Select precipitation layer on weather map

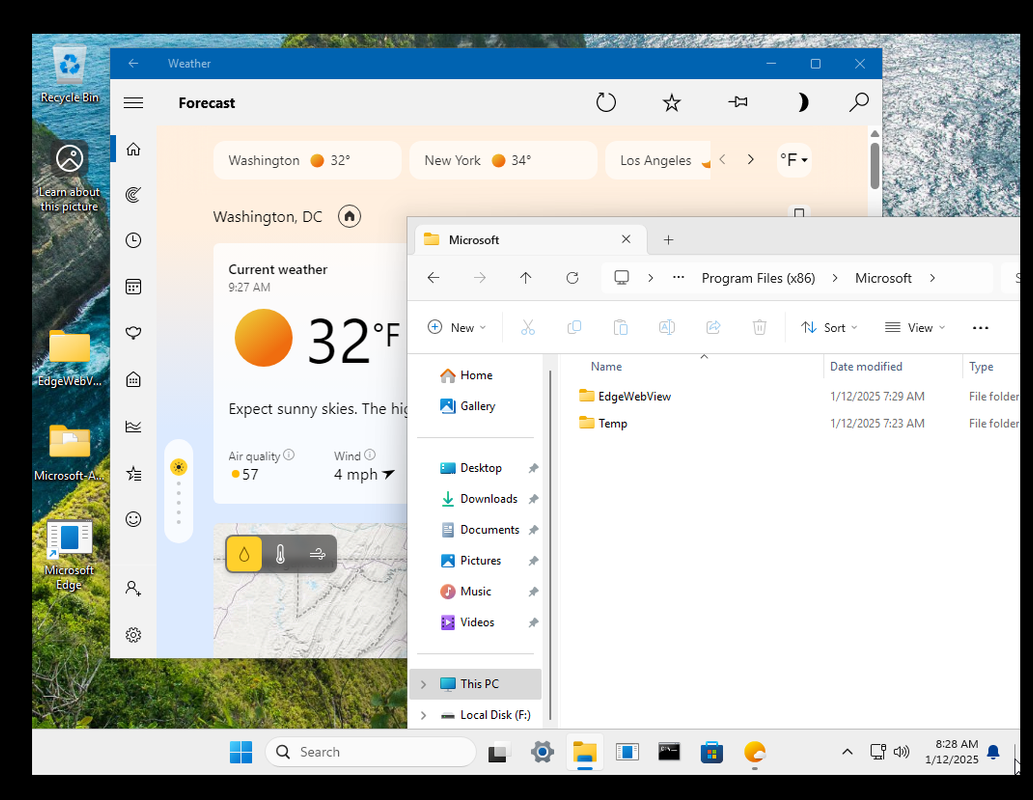[244, 554]
